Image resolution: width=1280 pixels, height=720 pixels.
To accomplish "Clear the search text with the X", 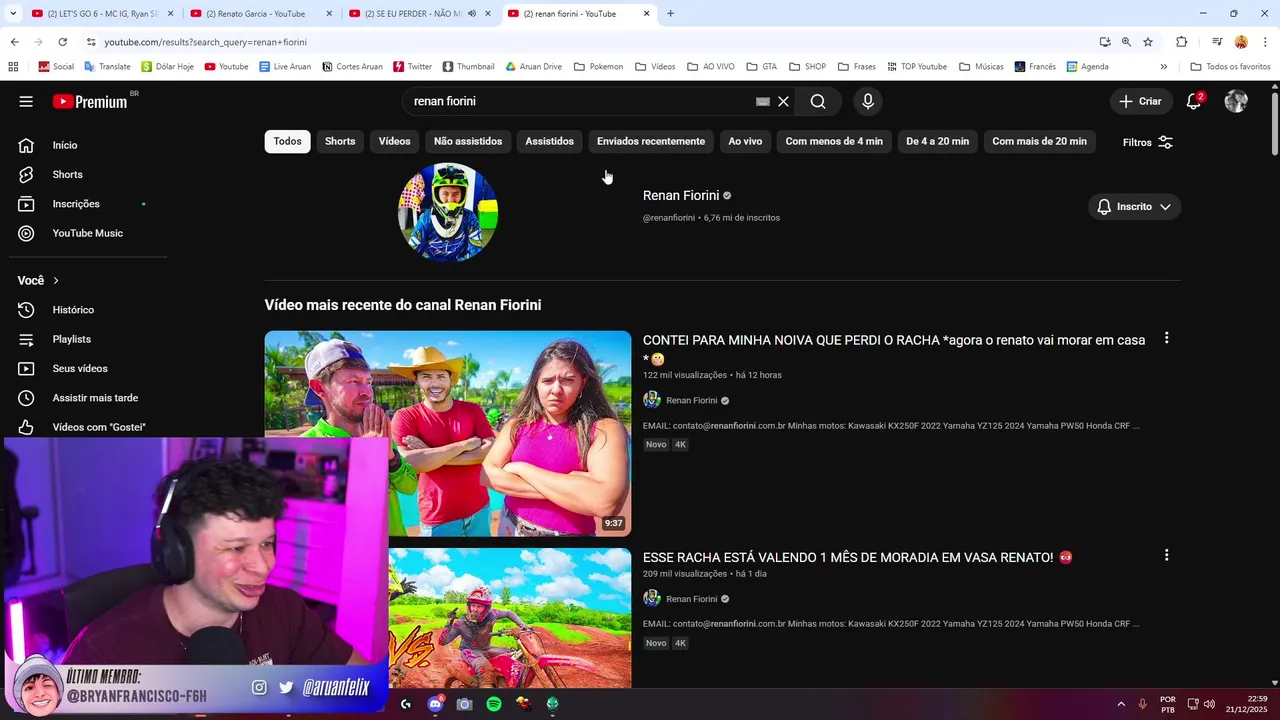I will [x=784, y=101].
